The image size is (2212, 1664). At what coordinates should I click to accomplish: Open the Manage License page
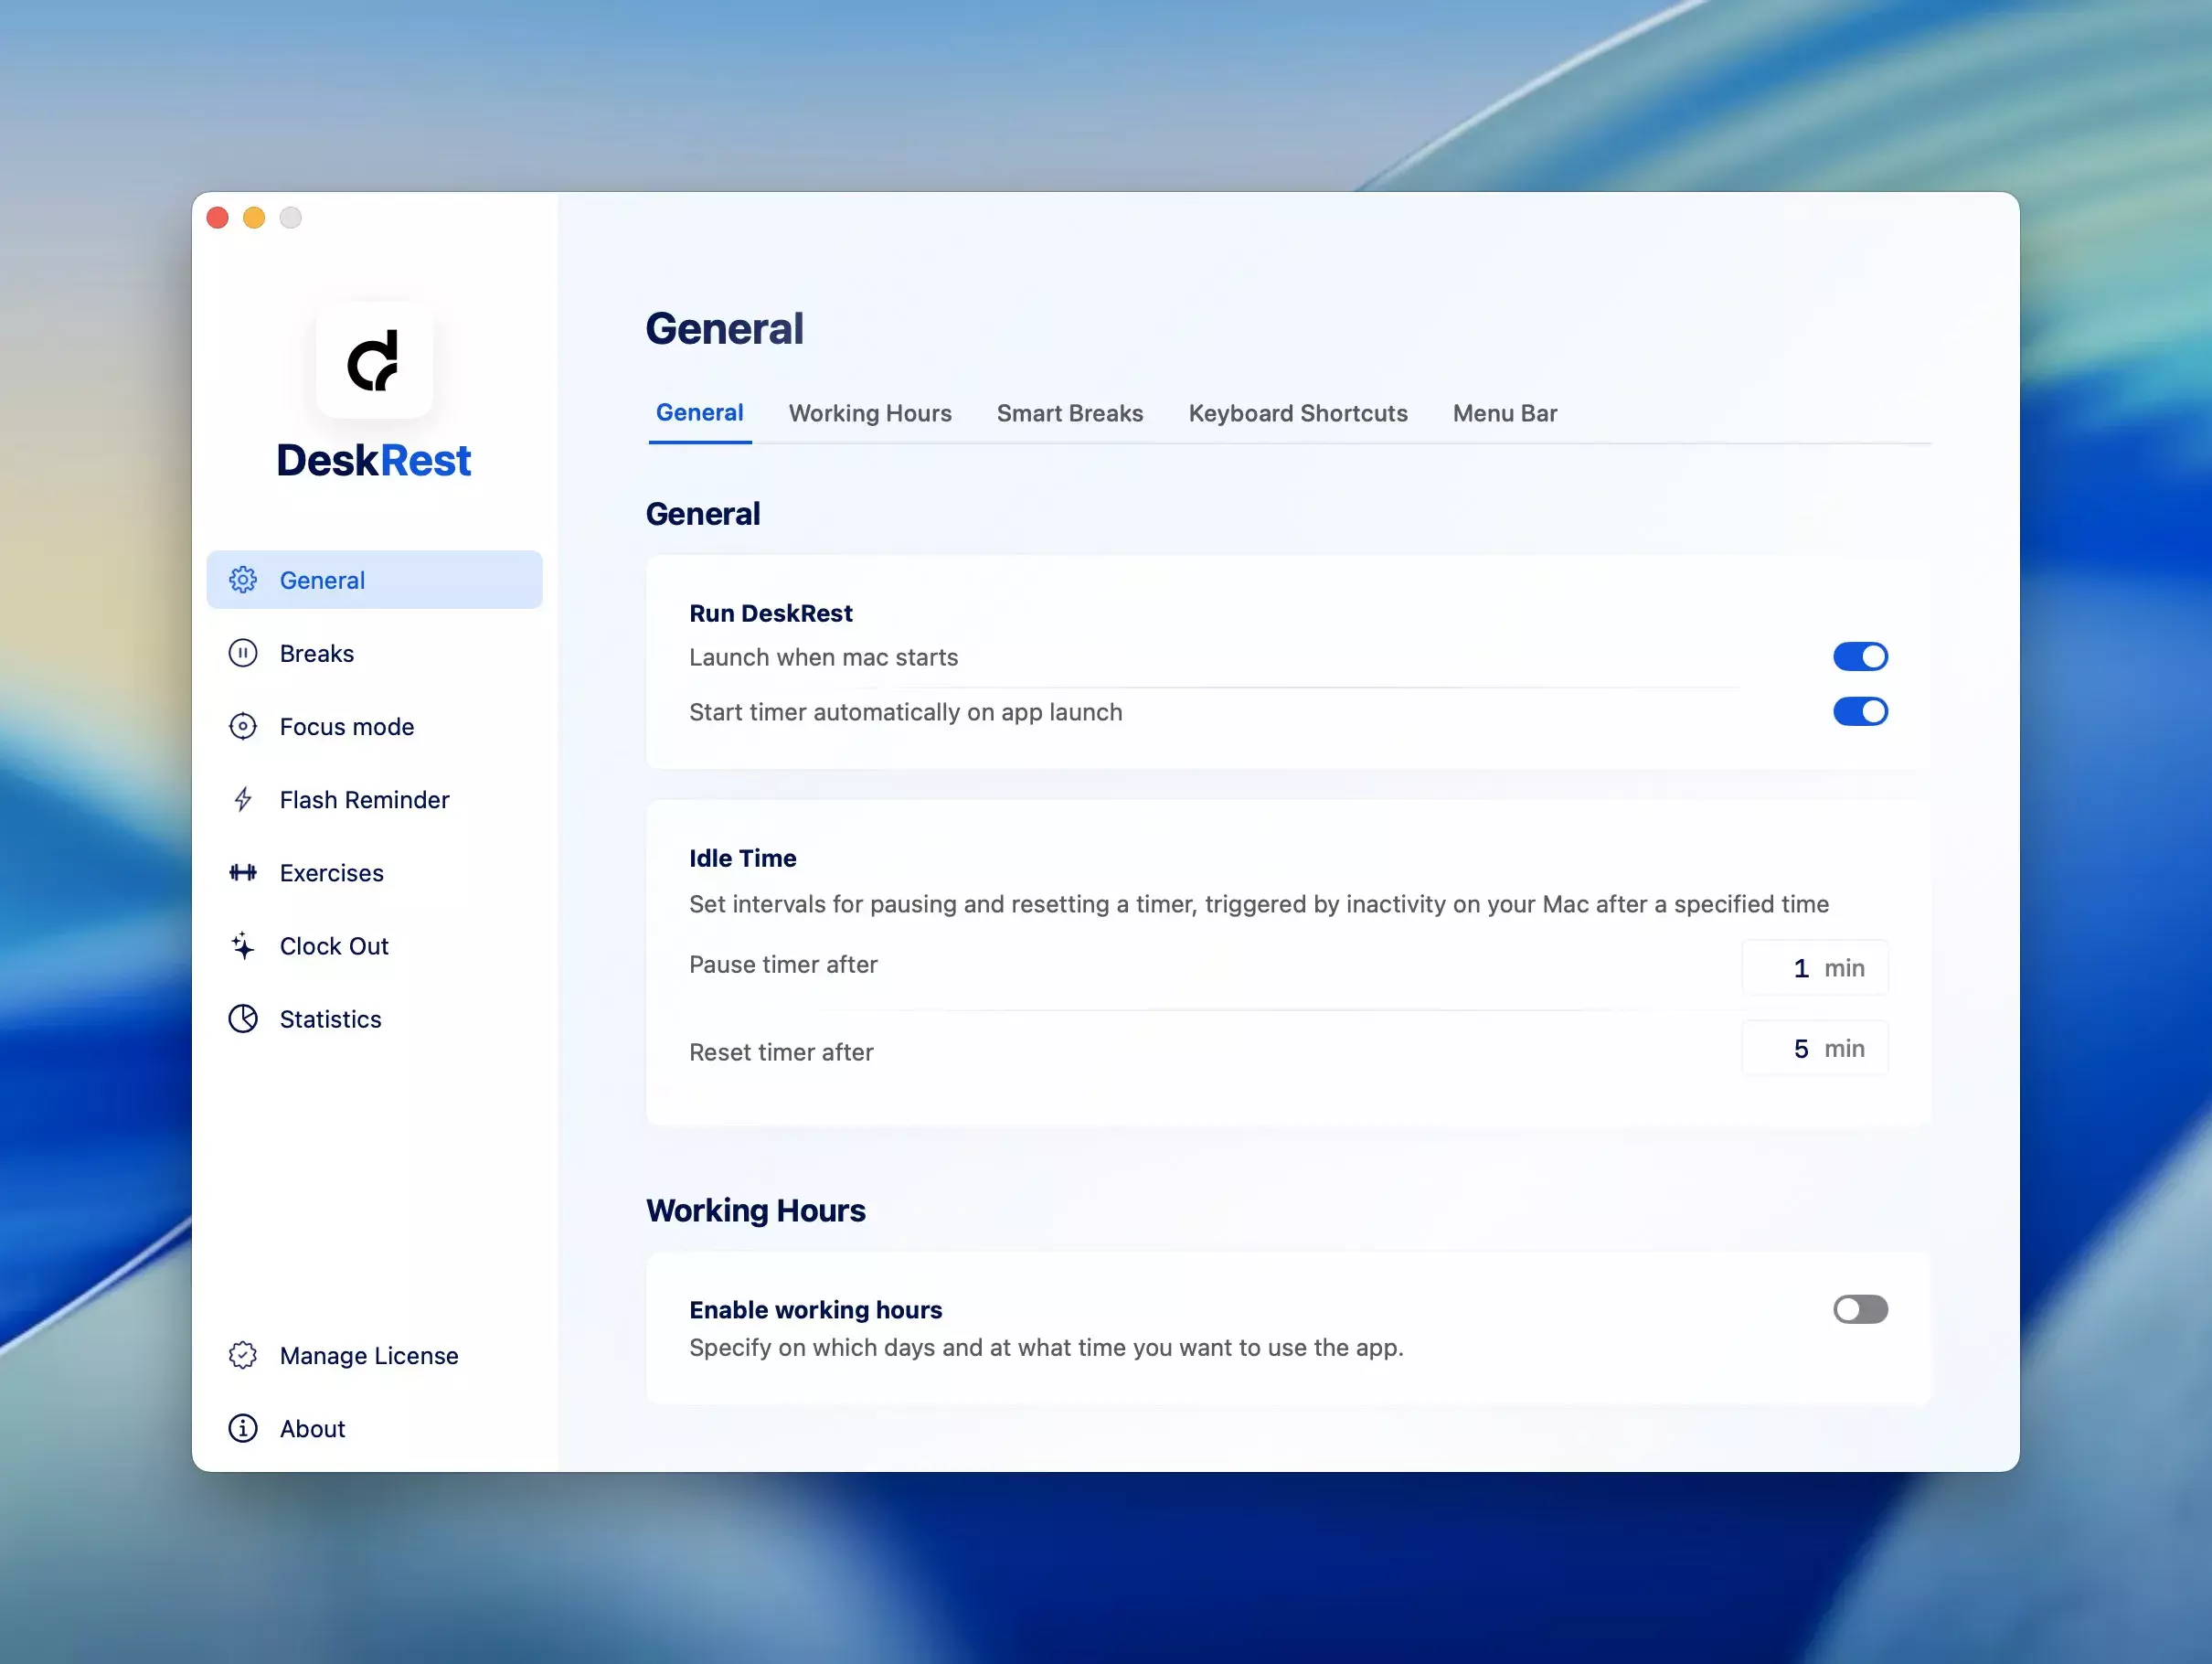click(x=369, y=1356)
